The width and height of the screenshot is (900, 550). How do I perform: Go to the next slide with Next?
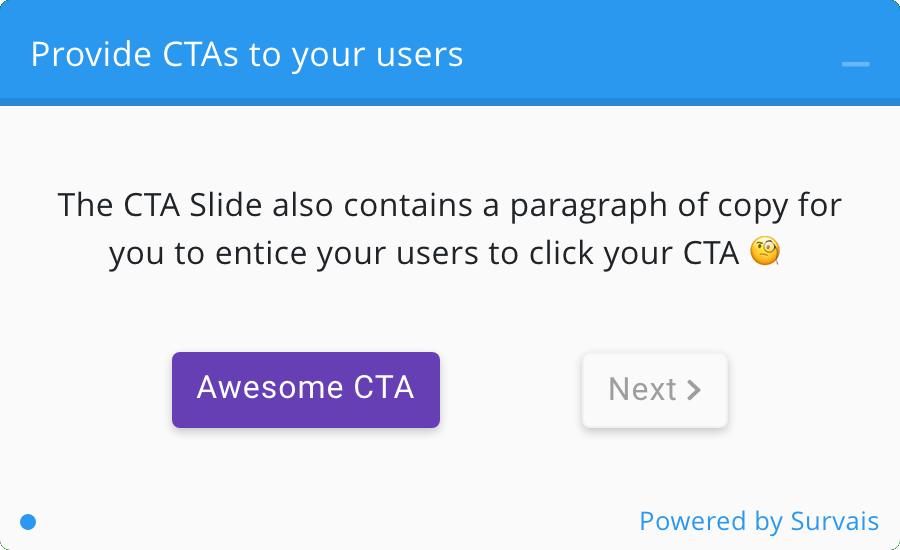click(654, 390)
